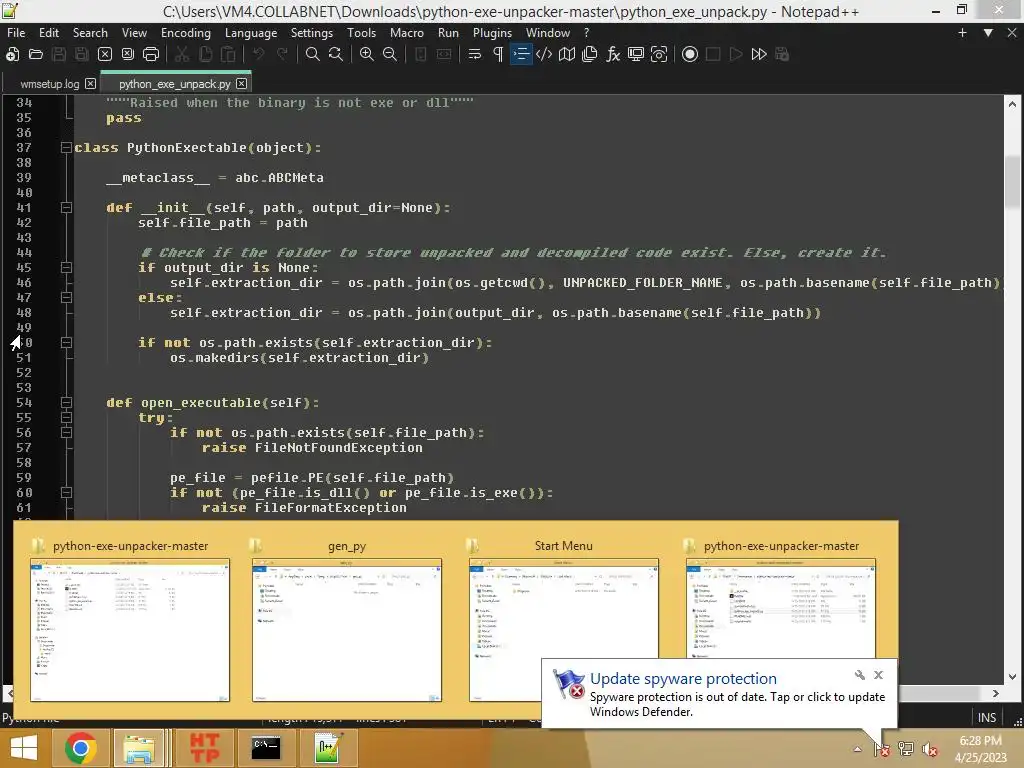The width and height of the screenshot is (1024, 768).
Task: Select the Start Menu window thumbnail
Action: click(563, 607)
